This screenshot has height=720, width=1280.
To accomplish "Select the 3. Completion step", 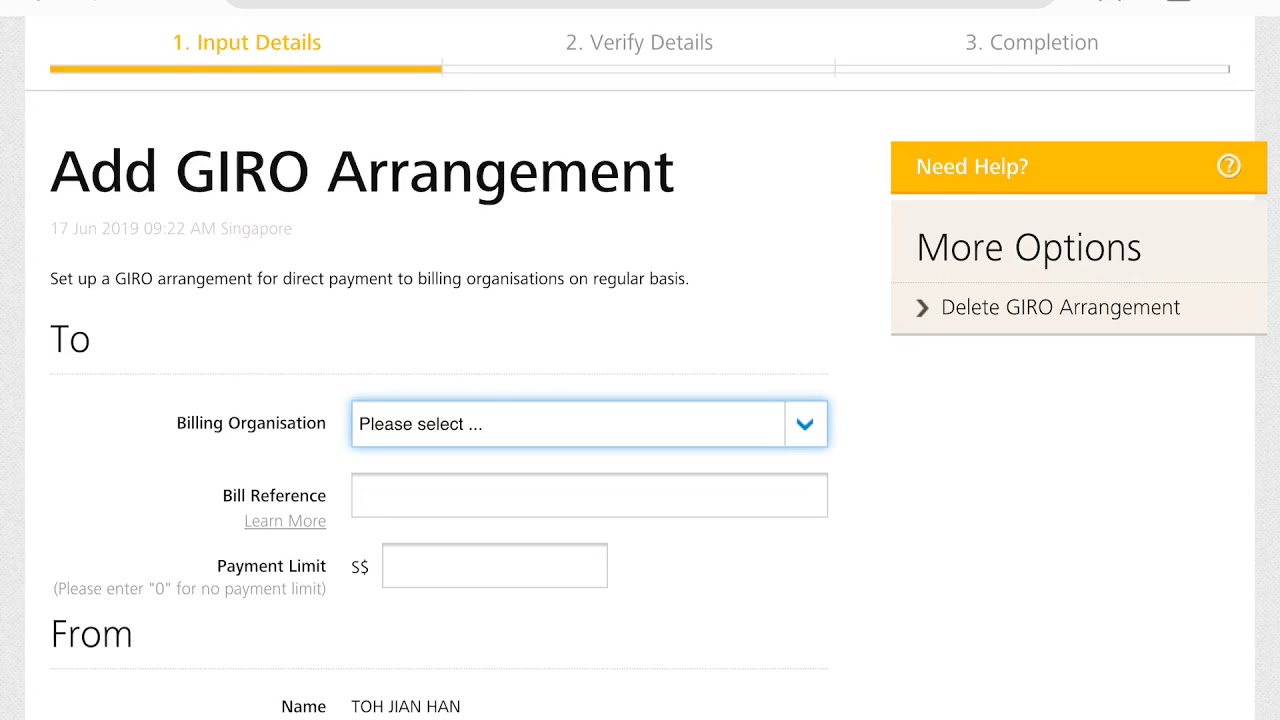I will coord(1031,42).
